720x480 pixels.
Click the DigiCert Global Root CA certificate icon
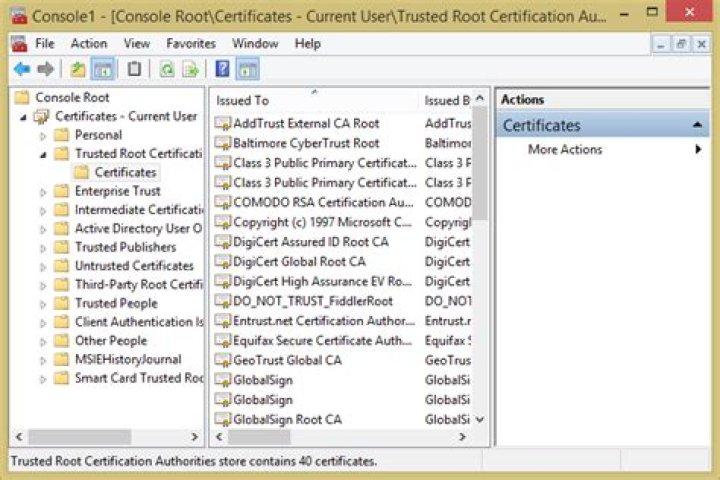(223, 262)
